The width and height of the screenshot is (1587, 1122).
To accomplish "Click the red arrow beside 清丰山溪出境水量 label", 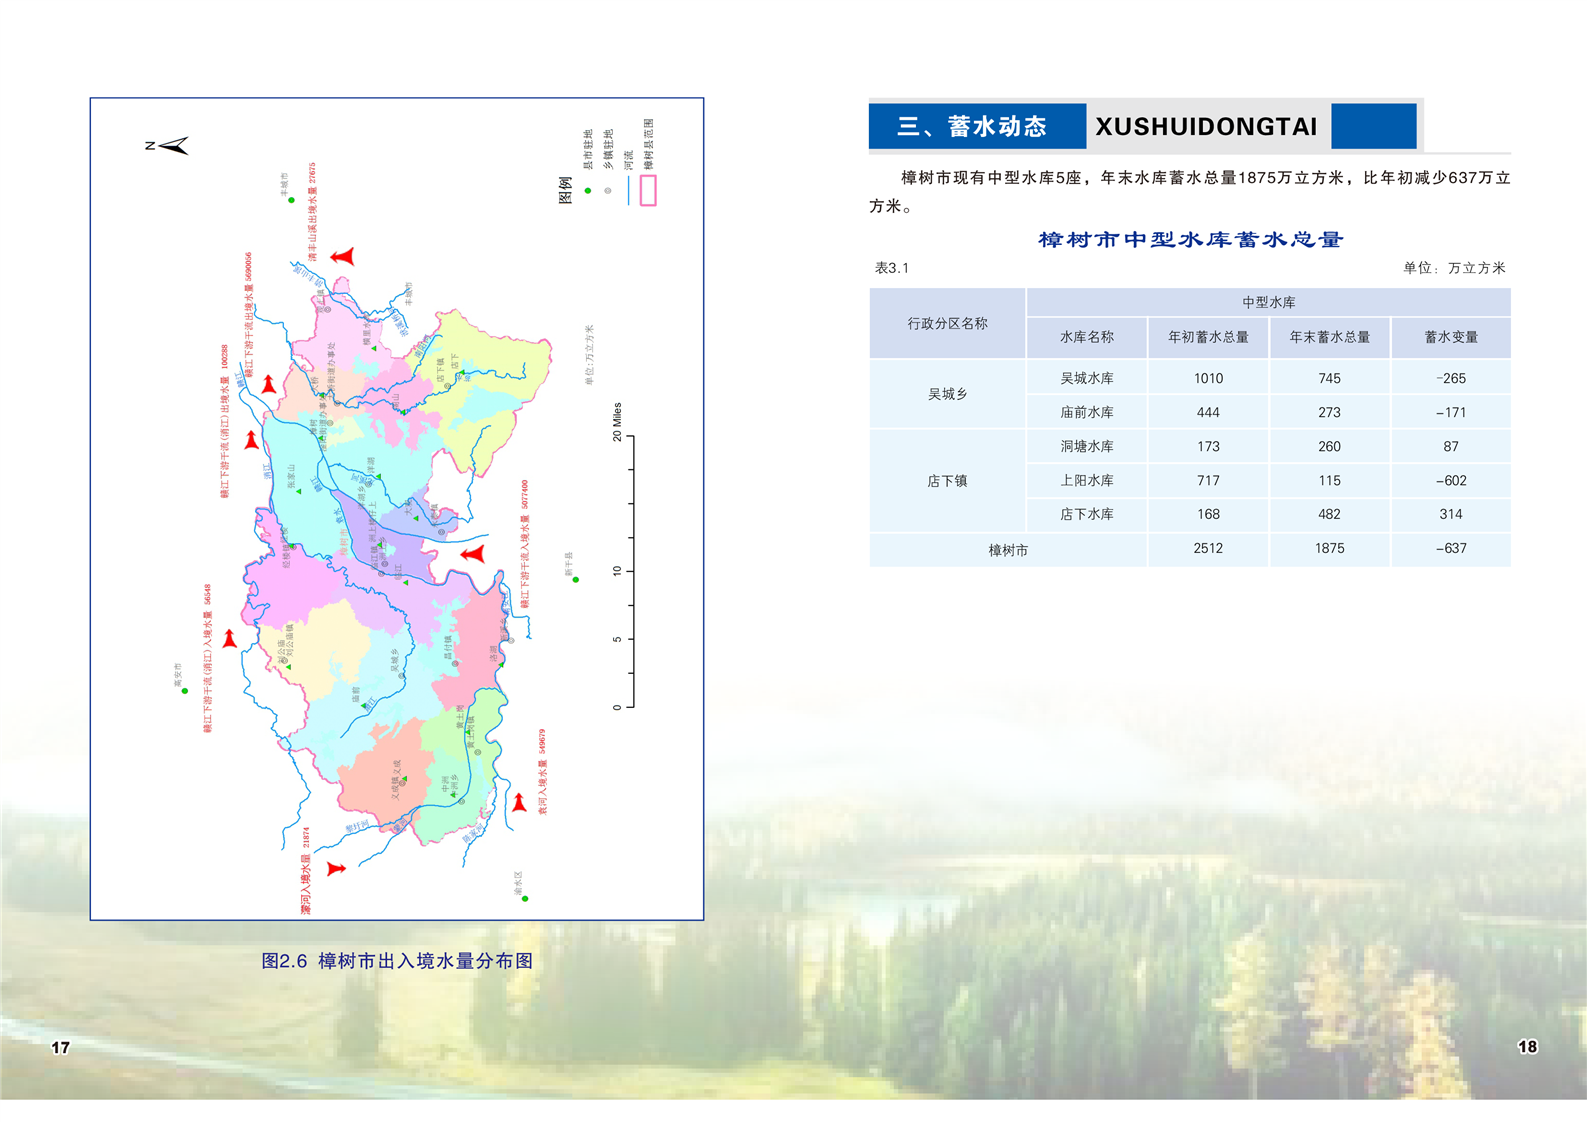I will click(343, 257).
